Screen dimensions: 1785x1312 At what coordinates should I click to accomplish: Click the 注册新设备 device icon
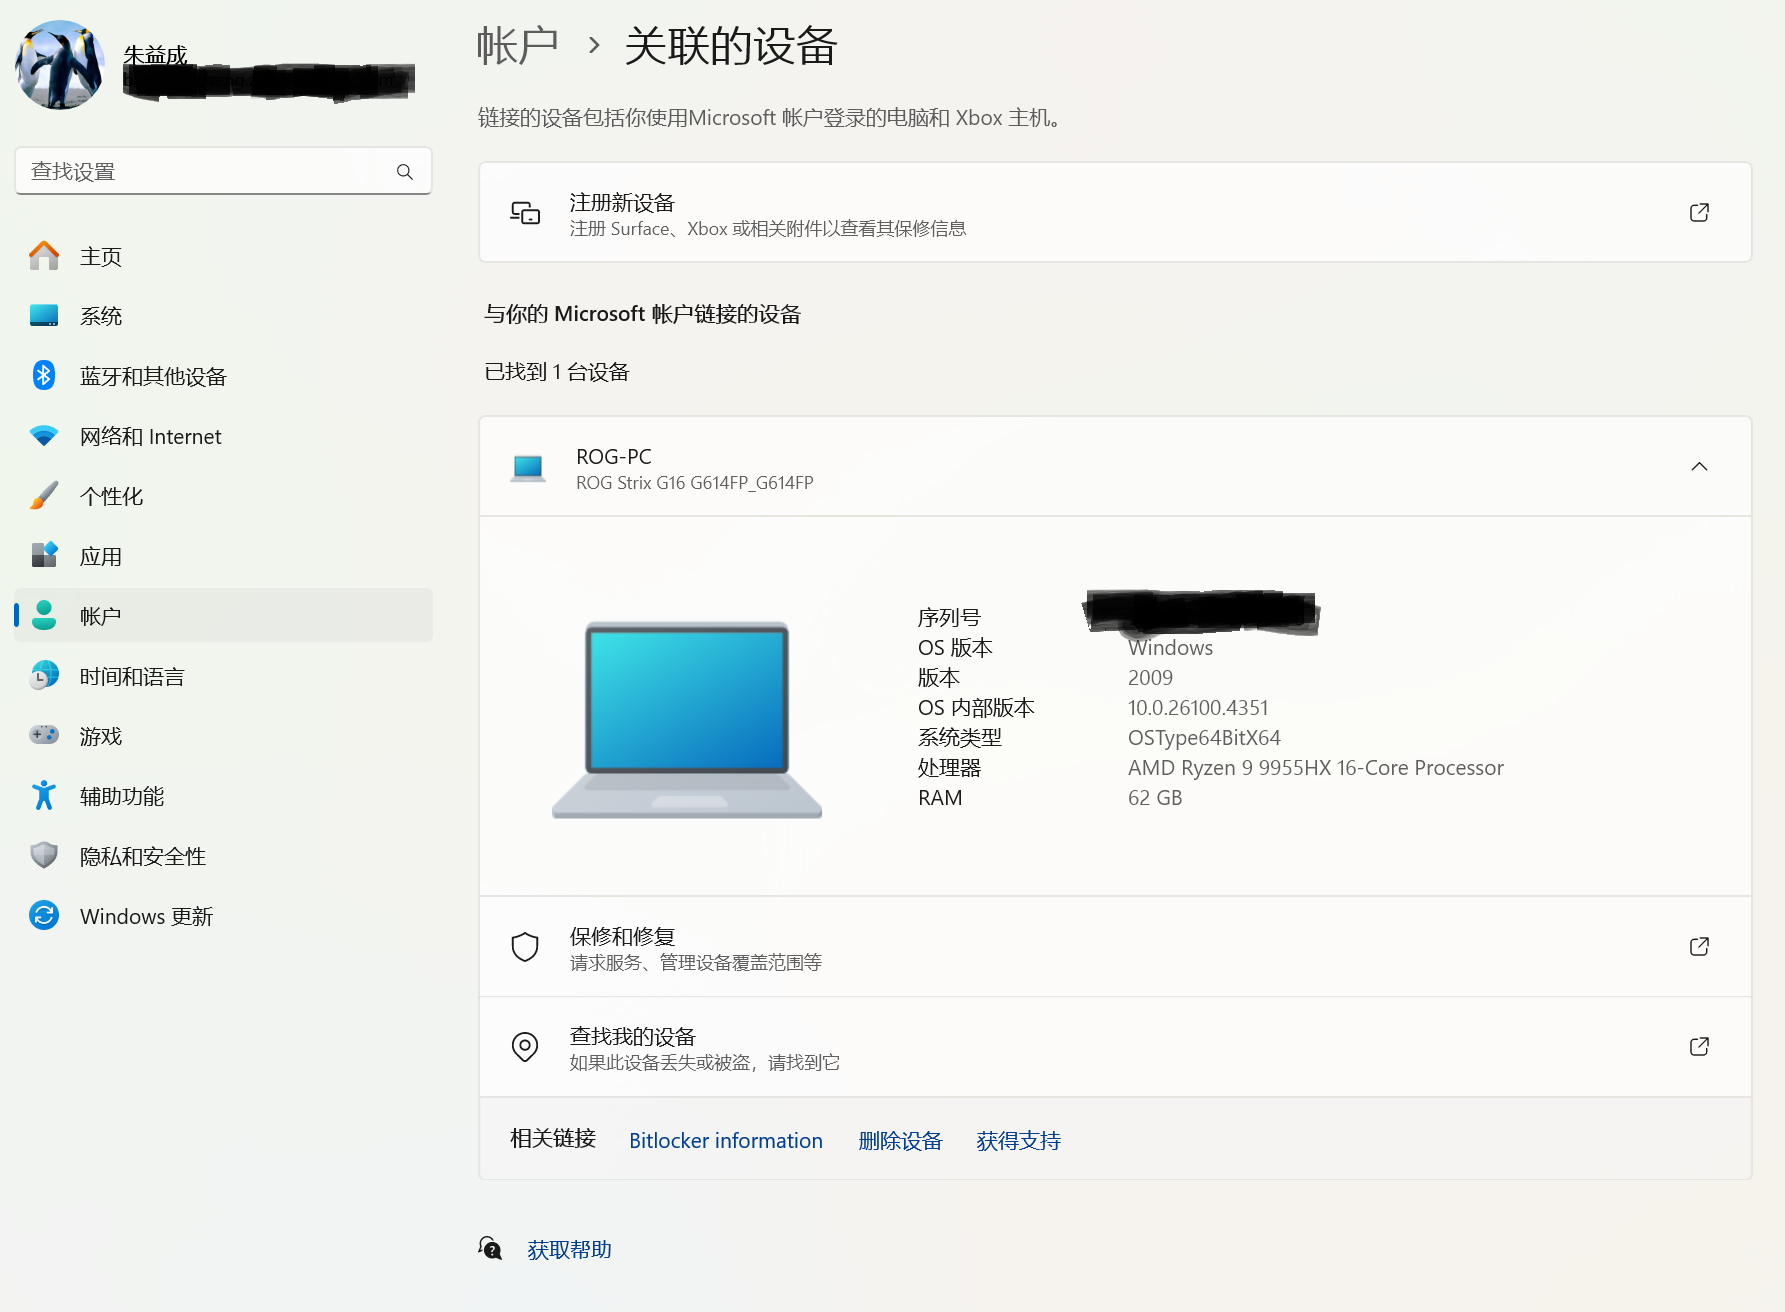point(525,213)
